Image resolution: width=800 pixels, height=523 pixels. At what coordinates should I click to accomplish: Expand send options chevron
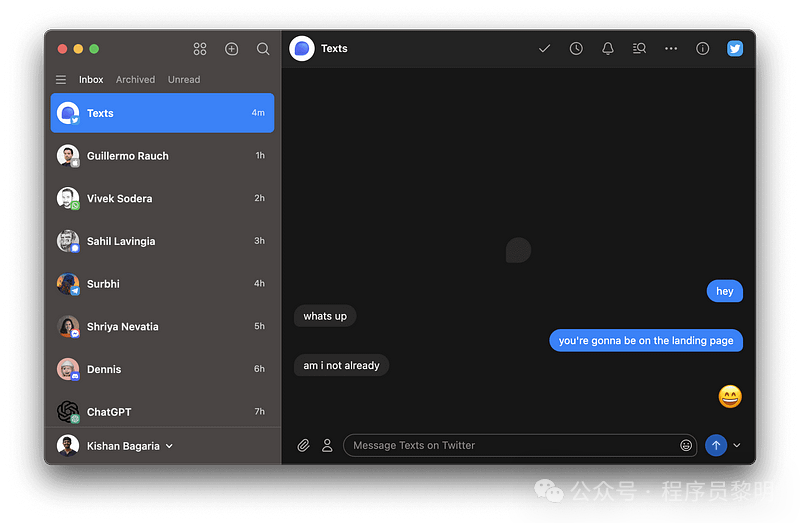pos(737,445)
